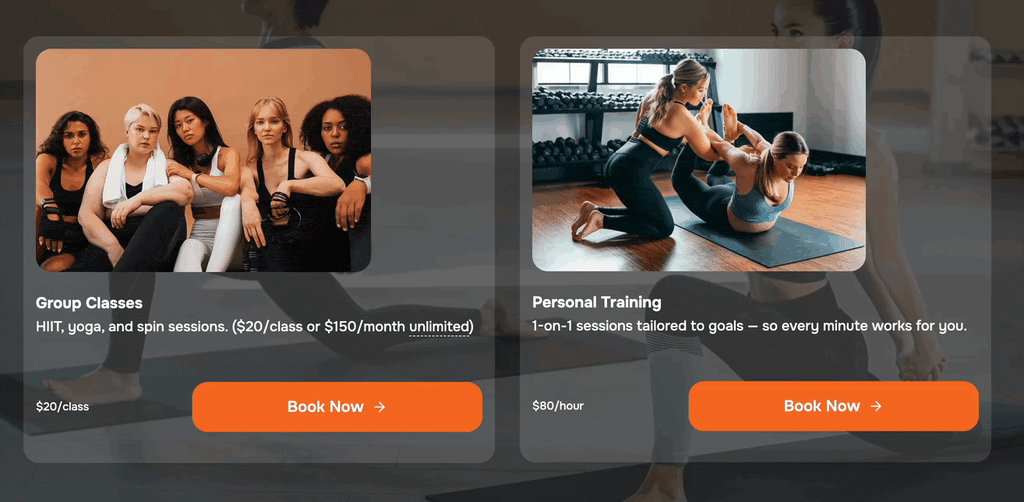The height and width of the screenshot is (502, 1024).
Task: Open the Personal Training stretching photo
Action: 699,160
